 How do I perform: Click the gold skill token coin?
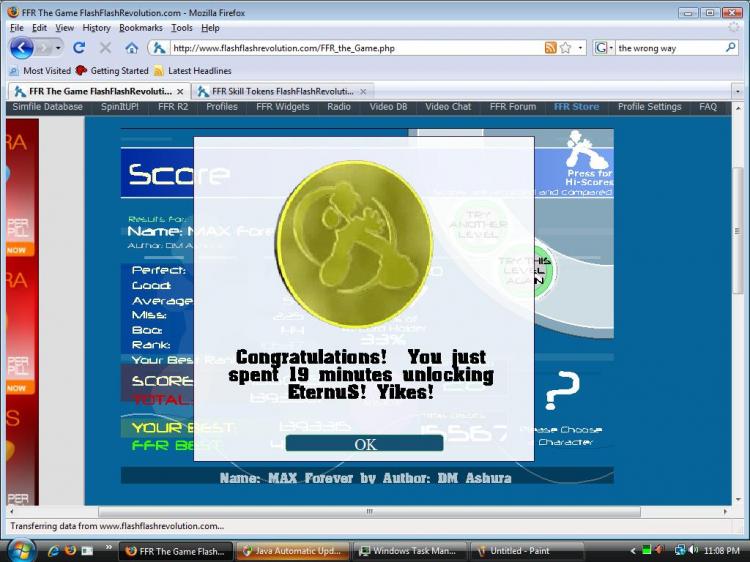tap(354, 244)
